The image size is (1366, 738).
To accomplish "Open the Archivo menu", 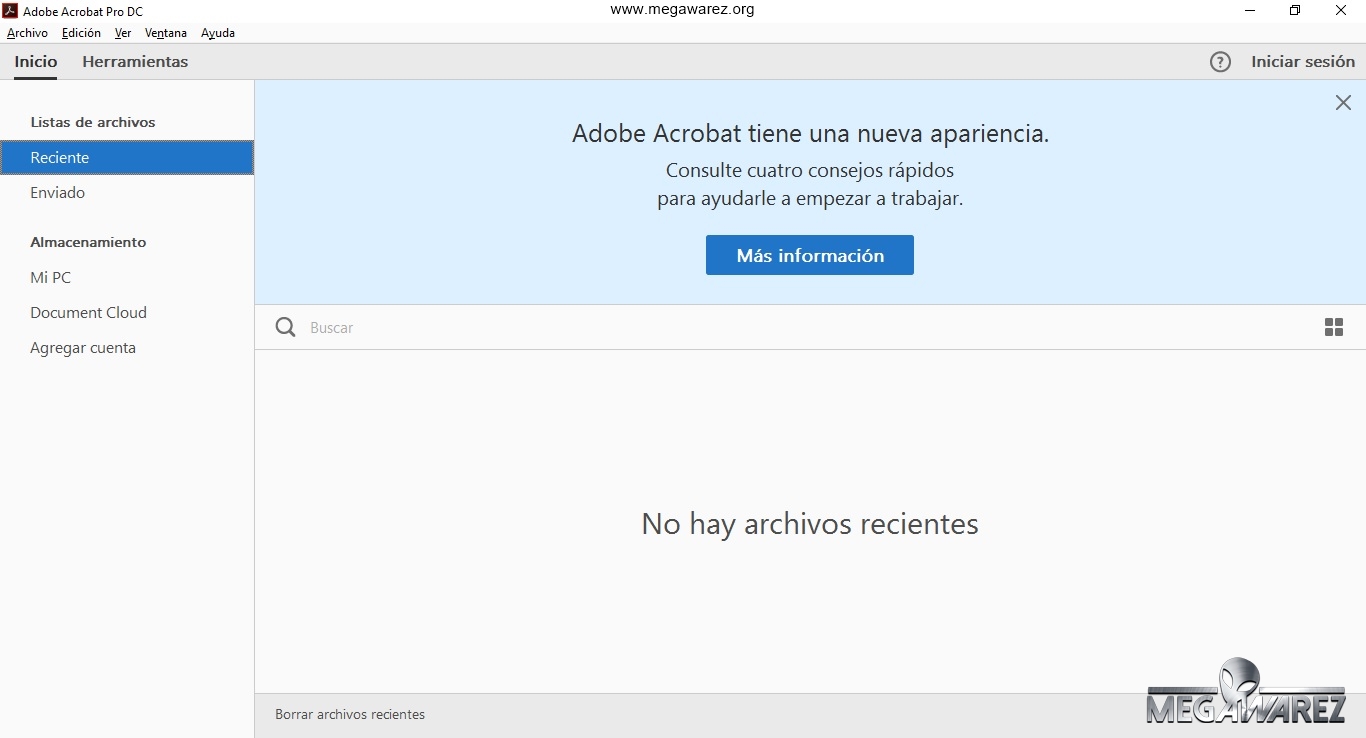I will click(27, 33).
